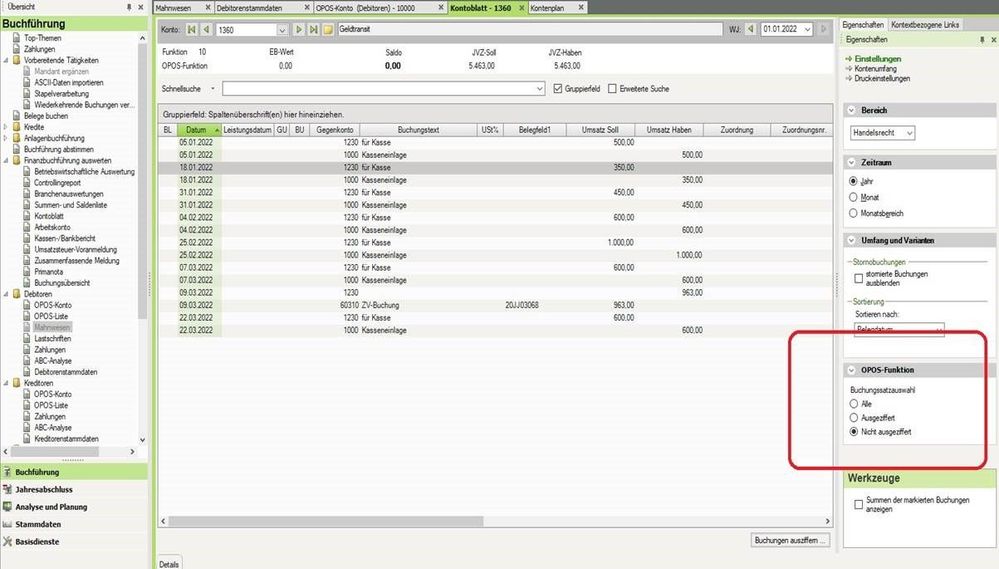The width and height of the screenshot is (999, 569).
Task: Jump to first account with Konto navigation arrow
Action: (192, 31)
